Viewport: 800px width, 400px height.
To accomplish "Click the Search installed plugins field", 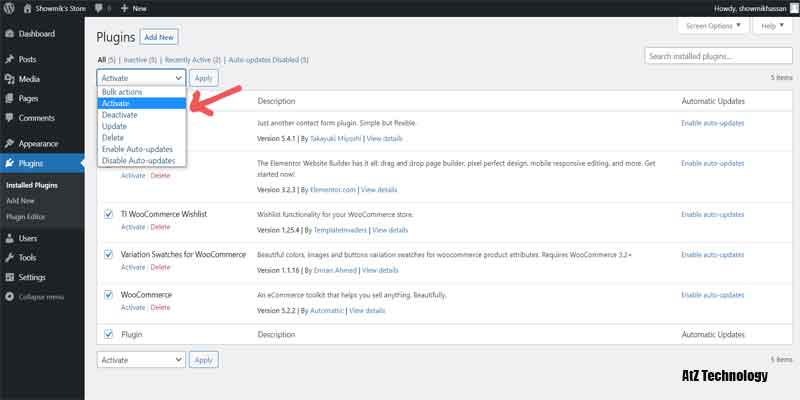I will click(718, 56).
